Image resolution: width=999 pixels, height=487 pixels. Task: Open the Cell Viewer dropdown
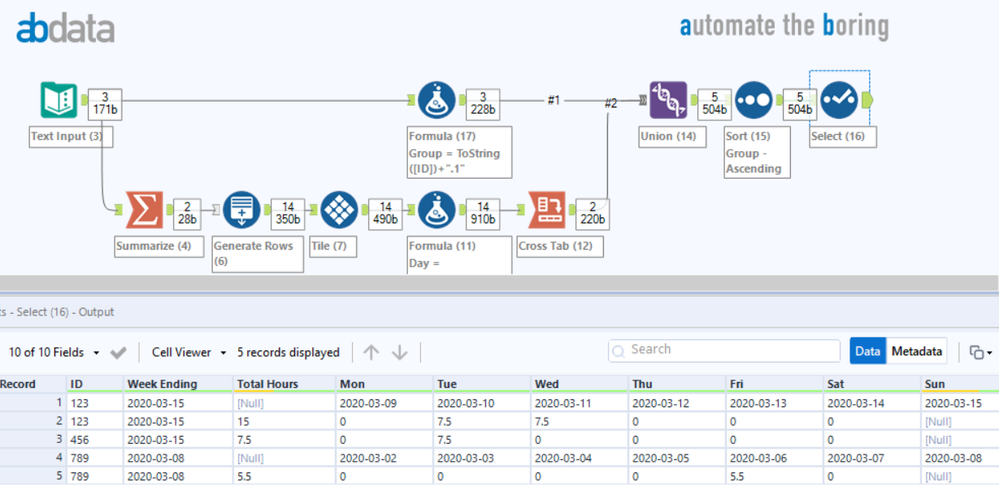189,352
